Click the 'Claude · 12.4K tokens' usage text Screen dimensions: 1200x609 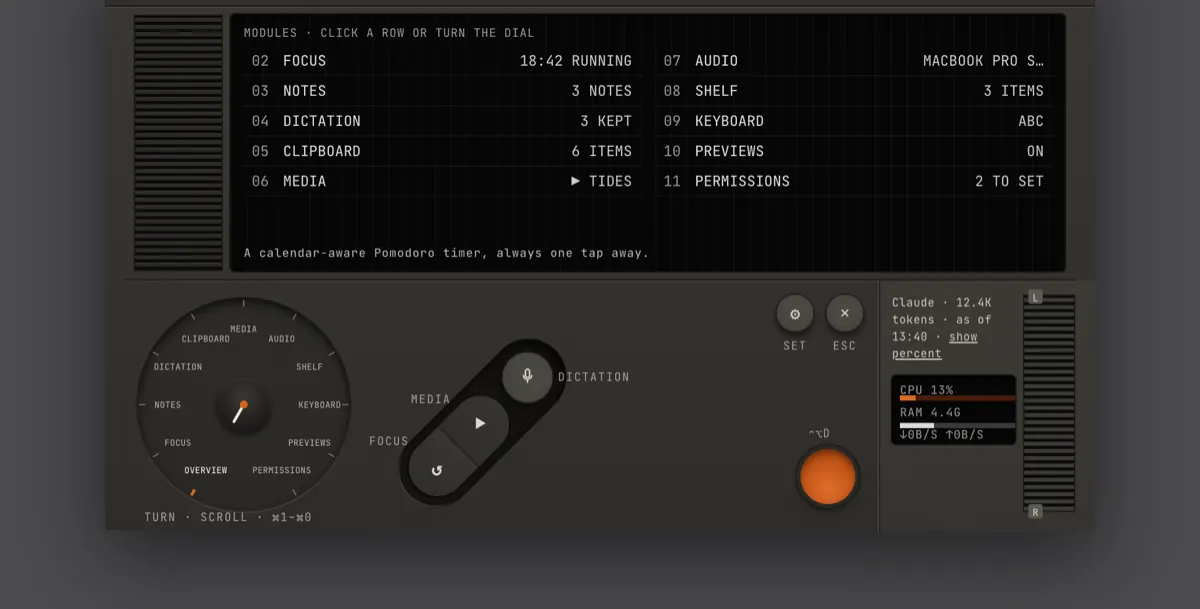tap(942, 311)
